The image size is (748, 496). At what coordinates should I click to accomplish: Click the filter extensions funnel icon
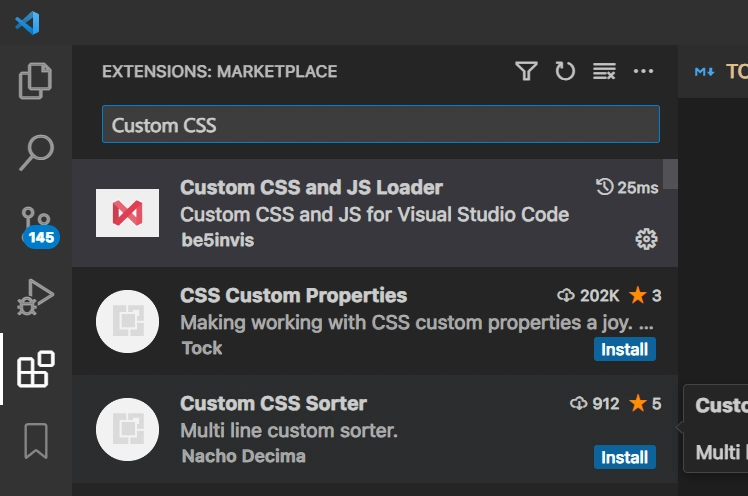click(x=526, y=71)
